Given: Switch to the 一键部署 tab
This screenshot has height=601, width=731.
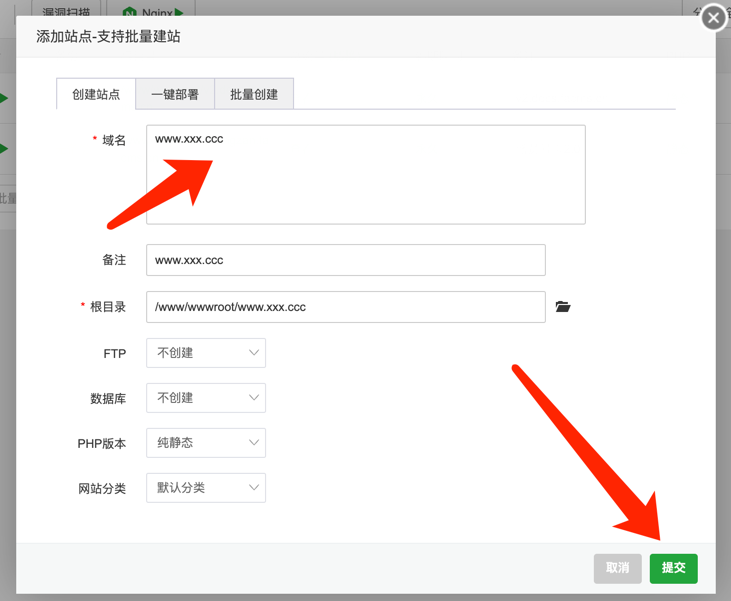Looking at the screenshot, I should pyautogui.click(x=175, y=95).
